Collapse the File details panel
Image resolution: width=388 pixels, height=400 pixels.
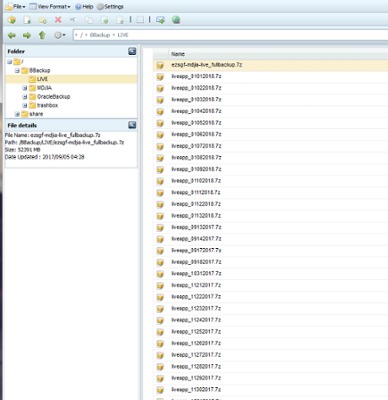[x=132, y=125]
